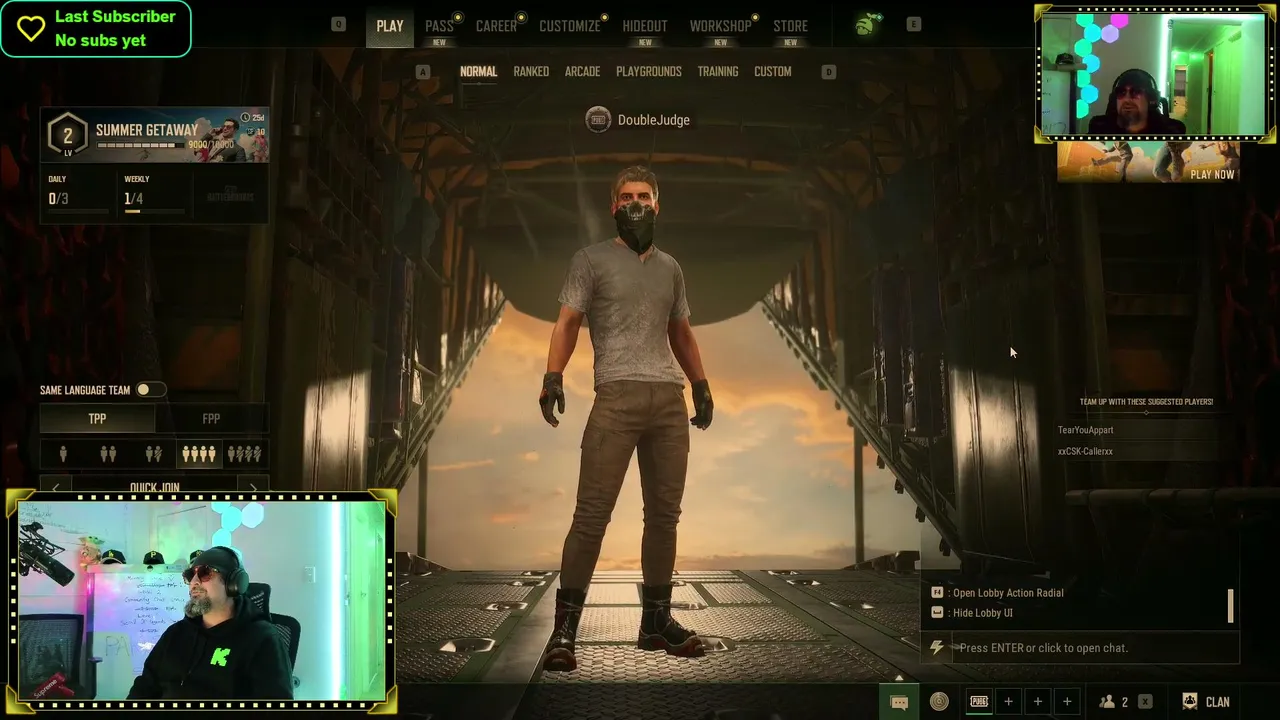This screenshot has height=720, width=1280.
Task: Invite suggested player xxCSK-Callerxx
Action: [1085, 451]
